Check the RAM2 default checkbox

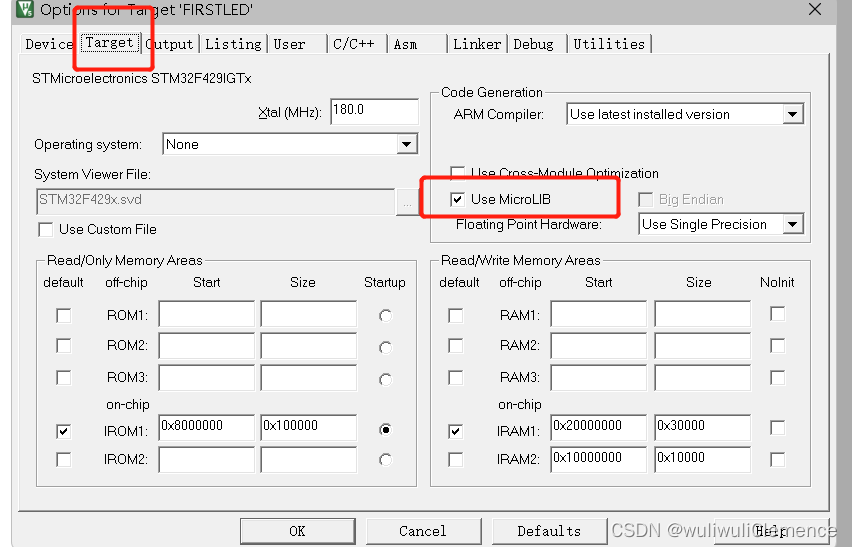pos(455,346)
